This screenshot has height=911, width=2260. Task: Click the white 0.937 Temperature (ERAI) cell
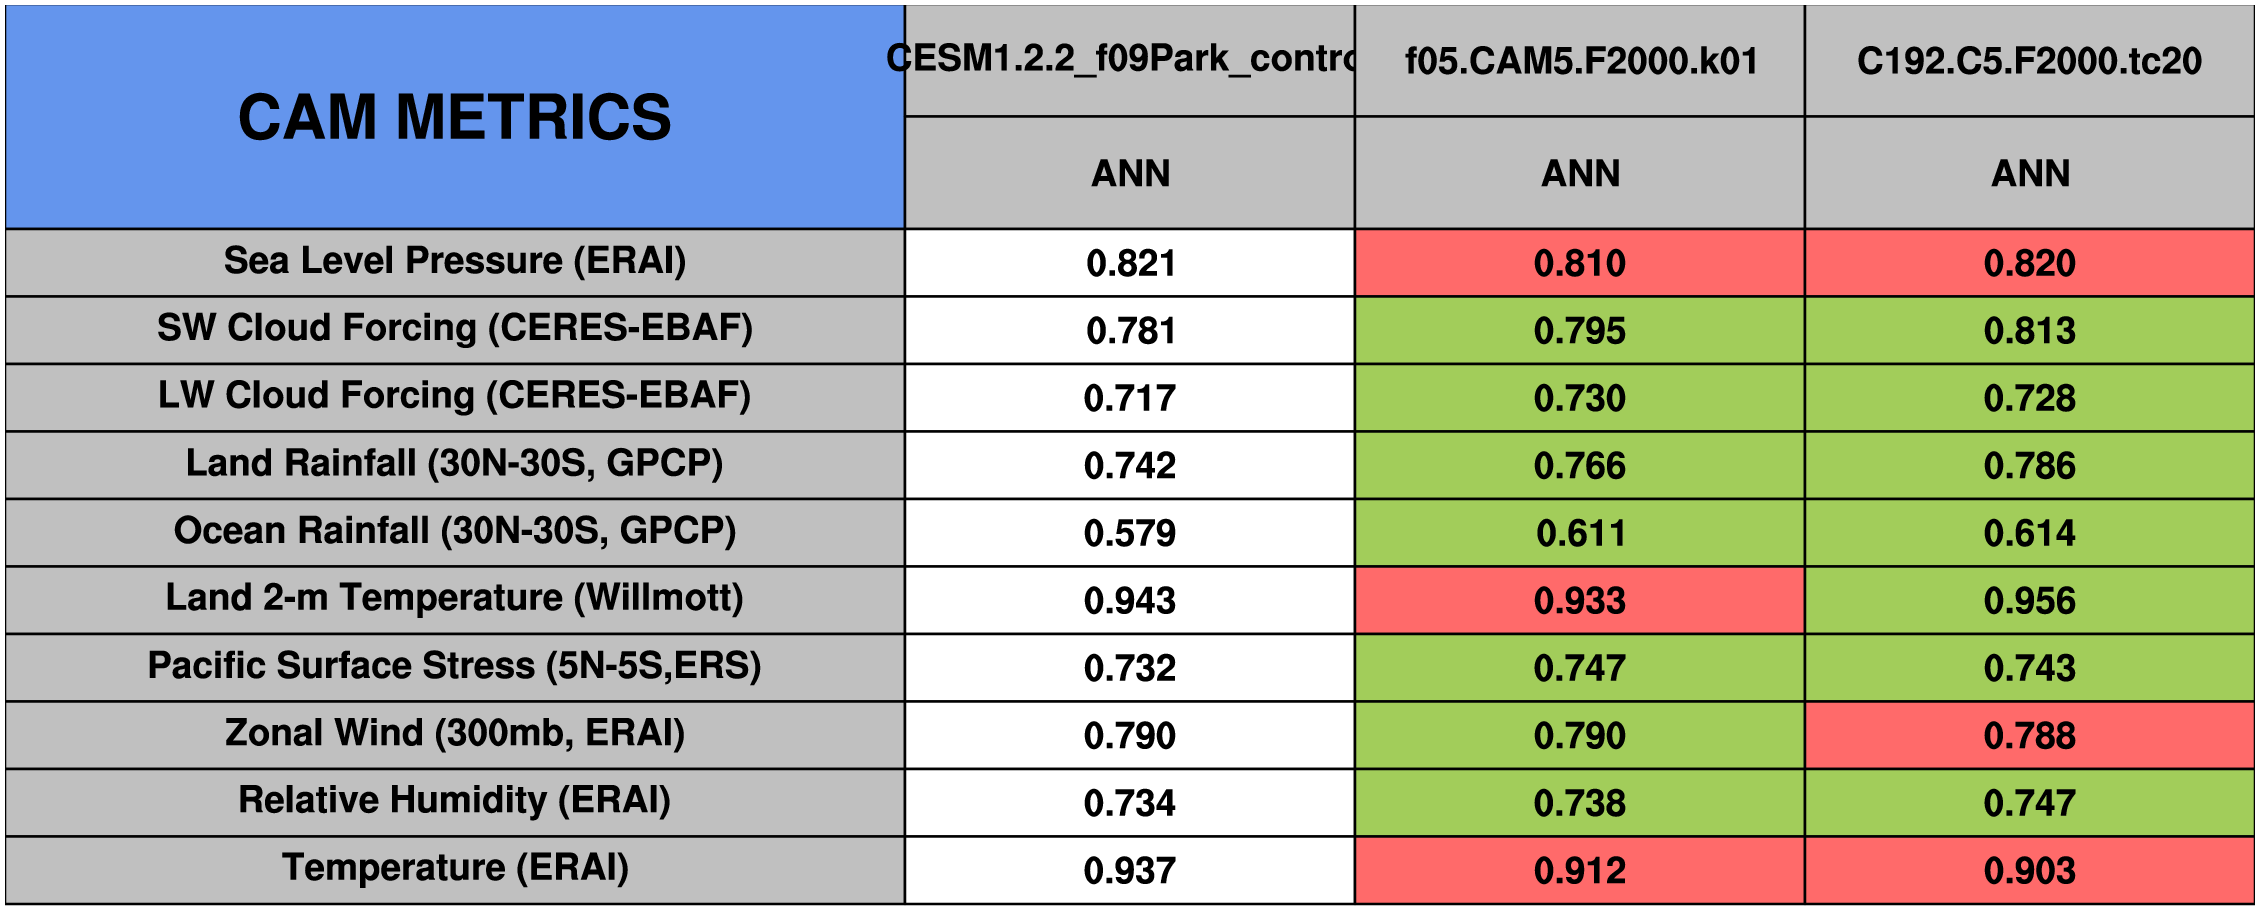tap(1129, 870)
